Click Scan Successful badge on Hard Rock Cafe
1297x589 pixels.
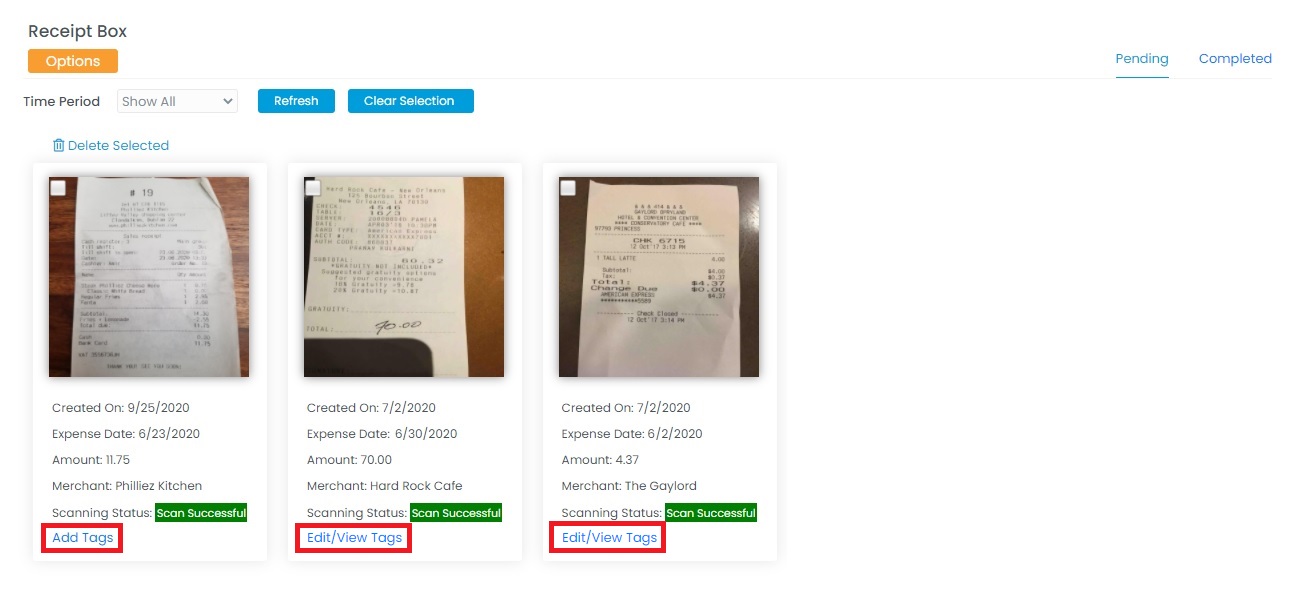pos(456,513)
